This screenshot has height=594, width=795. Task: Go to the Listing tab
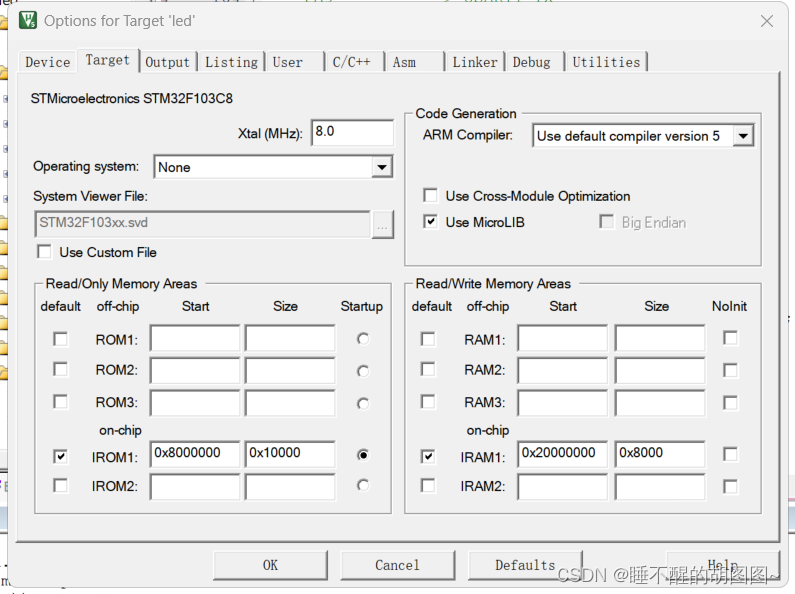tap(231, 62)
